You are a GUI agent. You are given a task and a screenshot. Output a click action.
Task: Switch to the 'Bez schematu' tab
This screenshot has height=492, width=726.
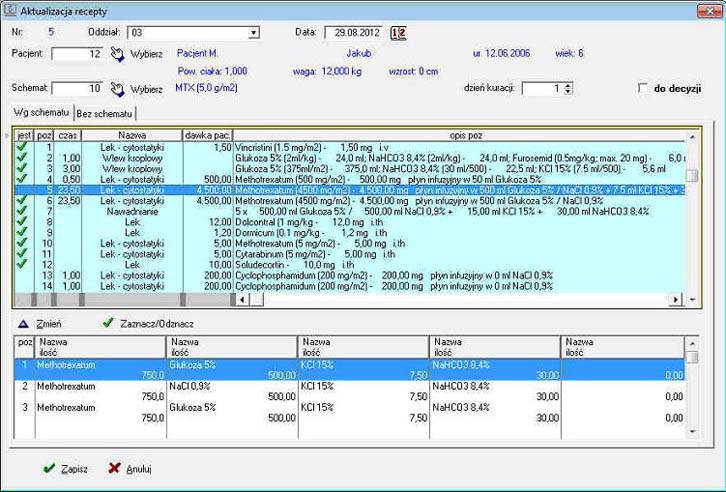click(x=106, y=113)
